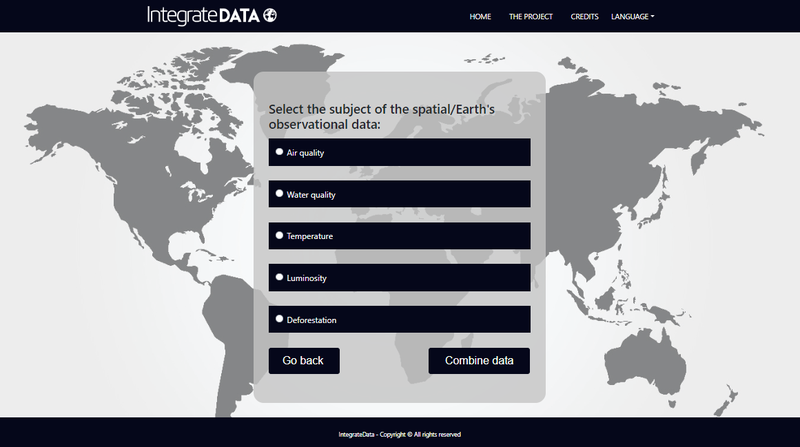Click the 'Deforestation' label text

312,320
